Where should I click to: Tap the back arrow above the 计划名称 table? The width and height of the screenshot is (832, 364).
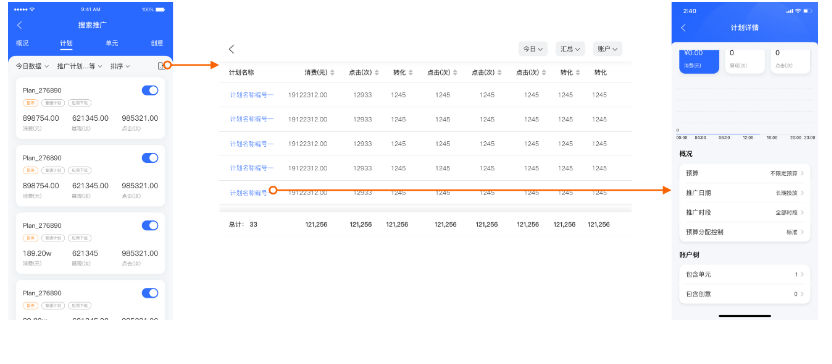click(x=231, y=49)
